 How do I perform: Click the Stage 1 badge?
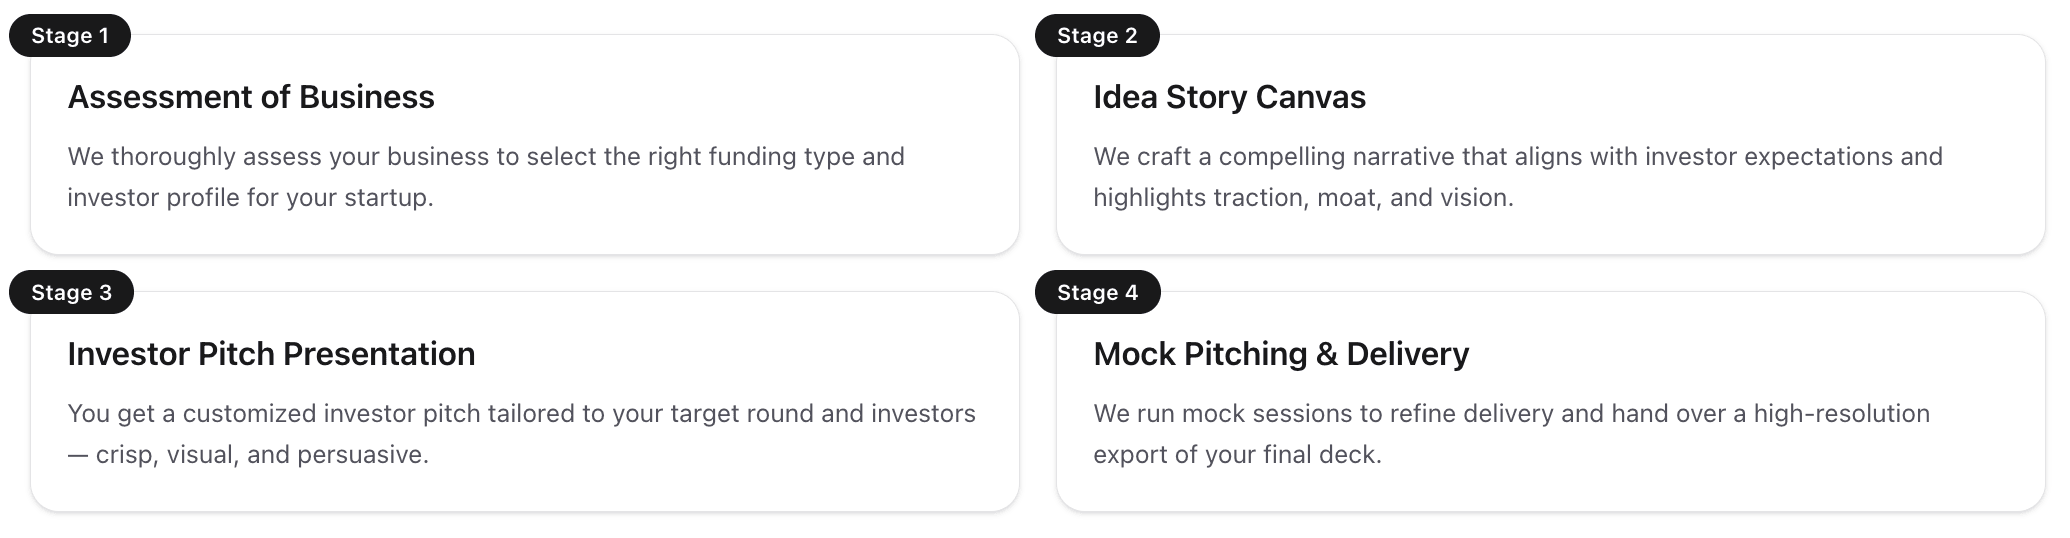coord(69,36)
